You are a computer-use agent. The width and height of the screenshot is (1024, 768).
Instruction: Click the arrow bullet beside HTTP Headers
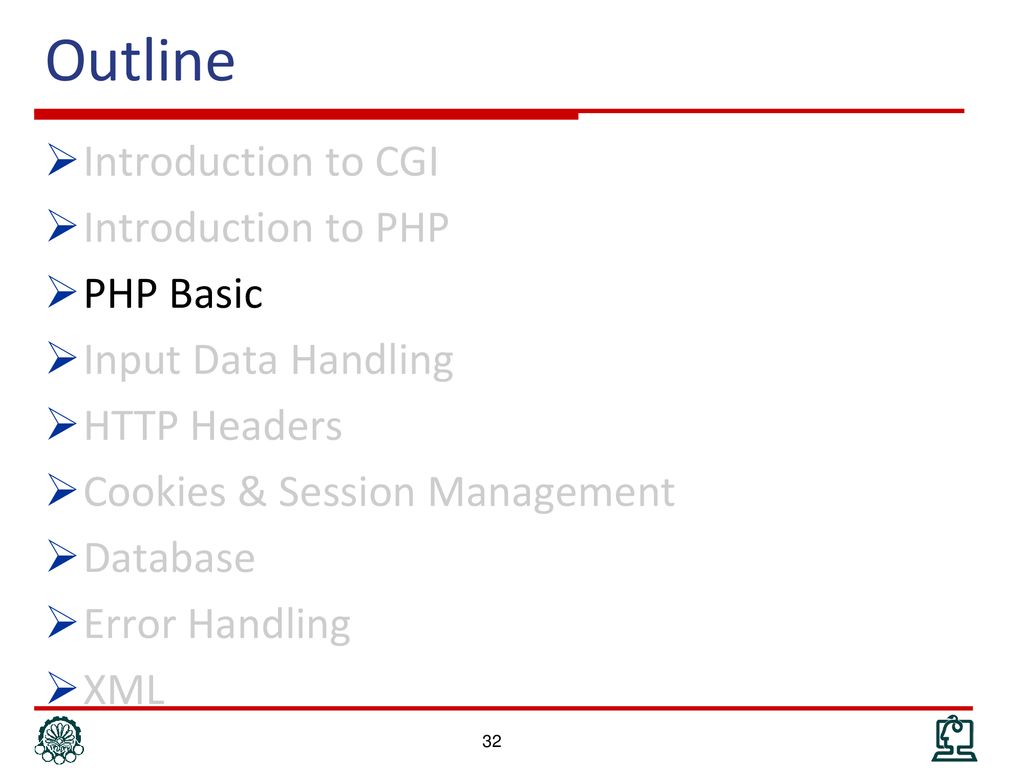pos(62,424)
